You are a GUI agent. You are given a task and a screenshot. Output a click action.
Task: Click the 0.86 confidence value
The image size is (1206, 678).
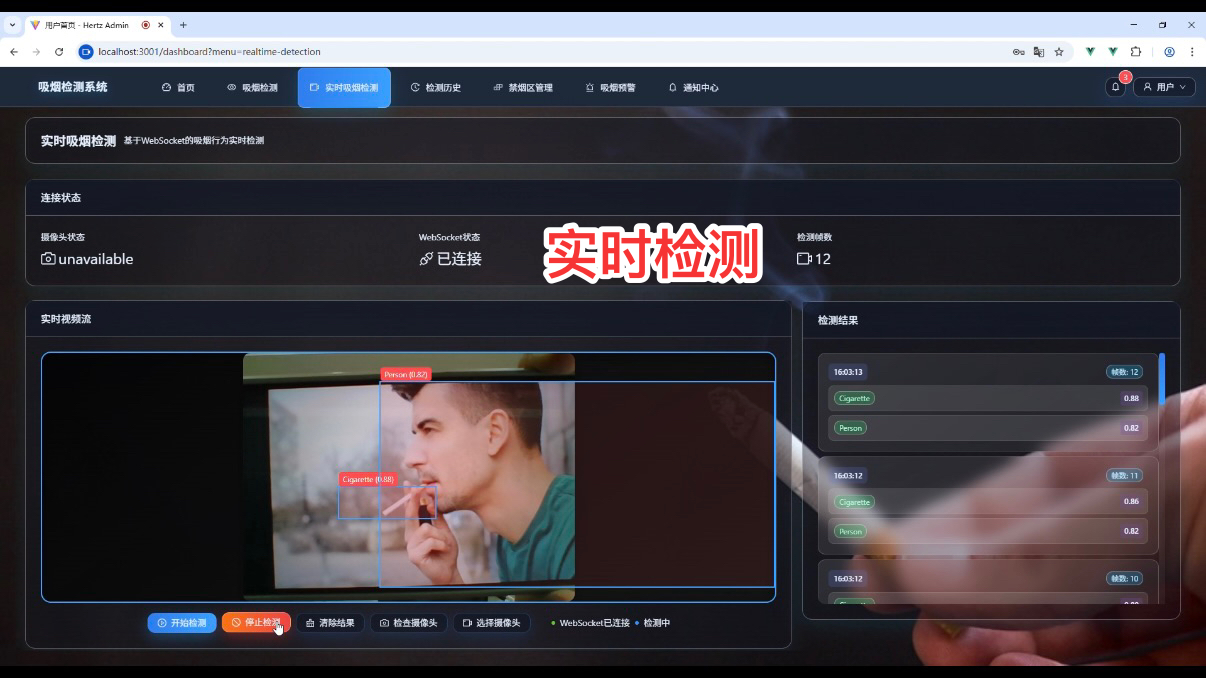(x=1131, y=502)
